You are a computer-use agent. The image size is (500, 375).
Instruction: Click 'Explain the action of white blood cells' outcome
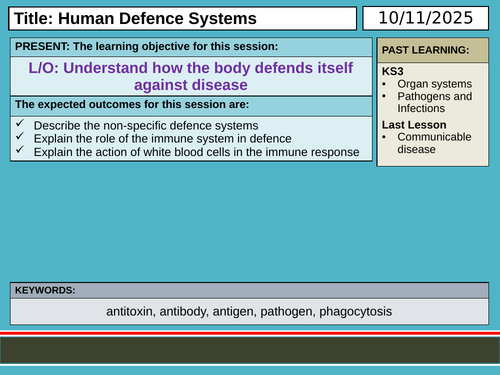[x=196, y=152]
